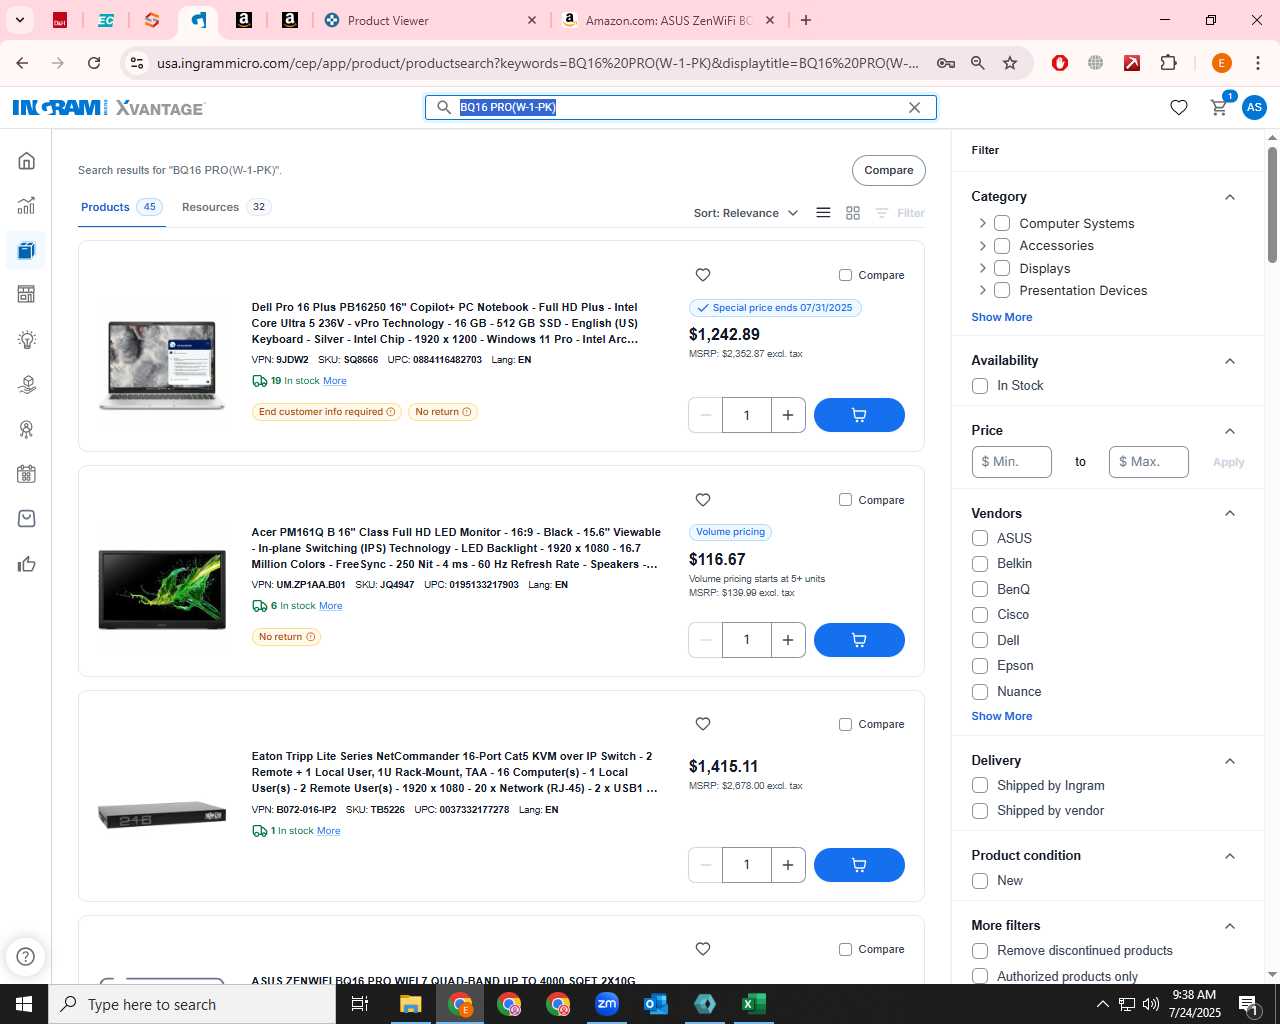Collapse the Product condition section
Image resolution: width=1280 pixels, height=1024 pixels.
coord(1230,856)
